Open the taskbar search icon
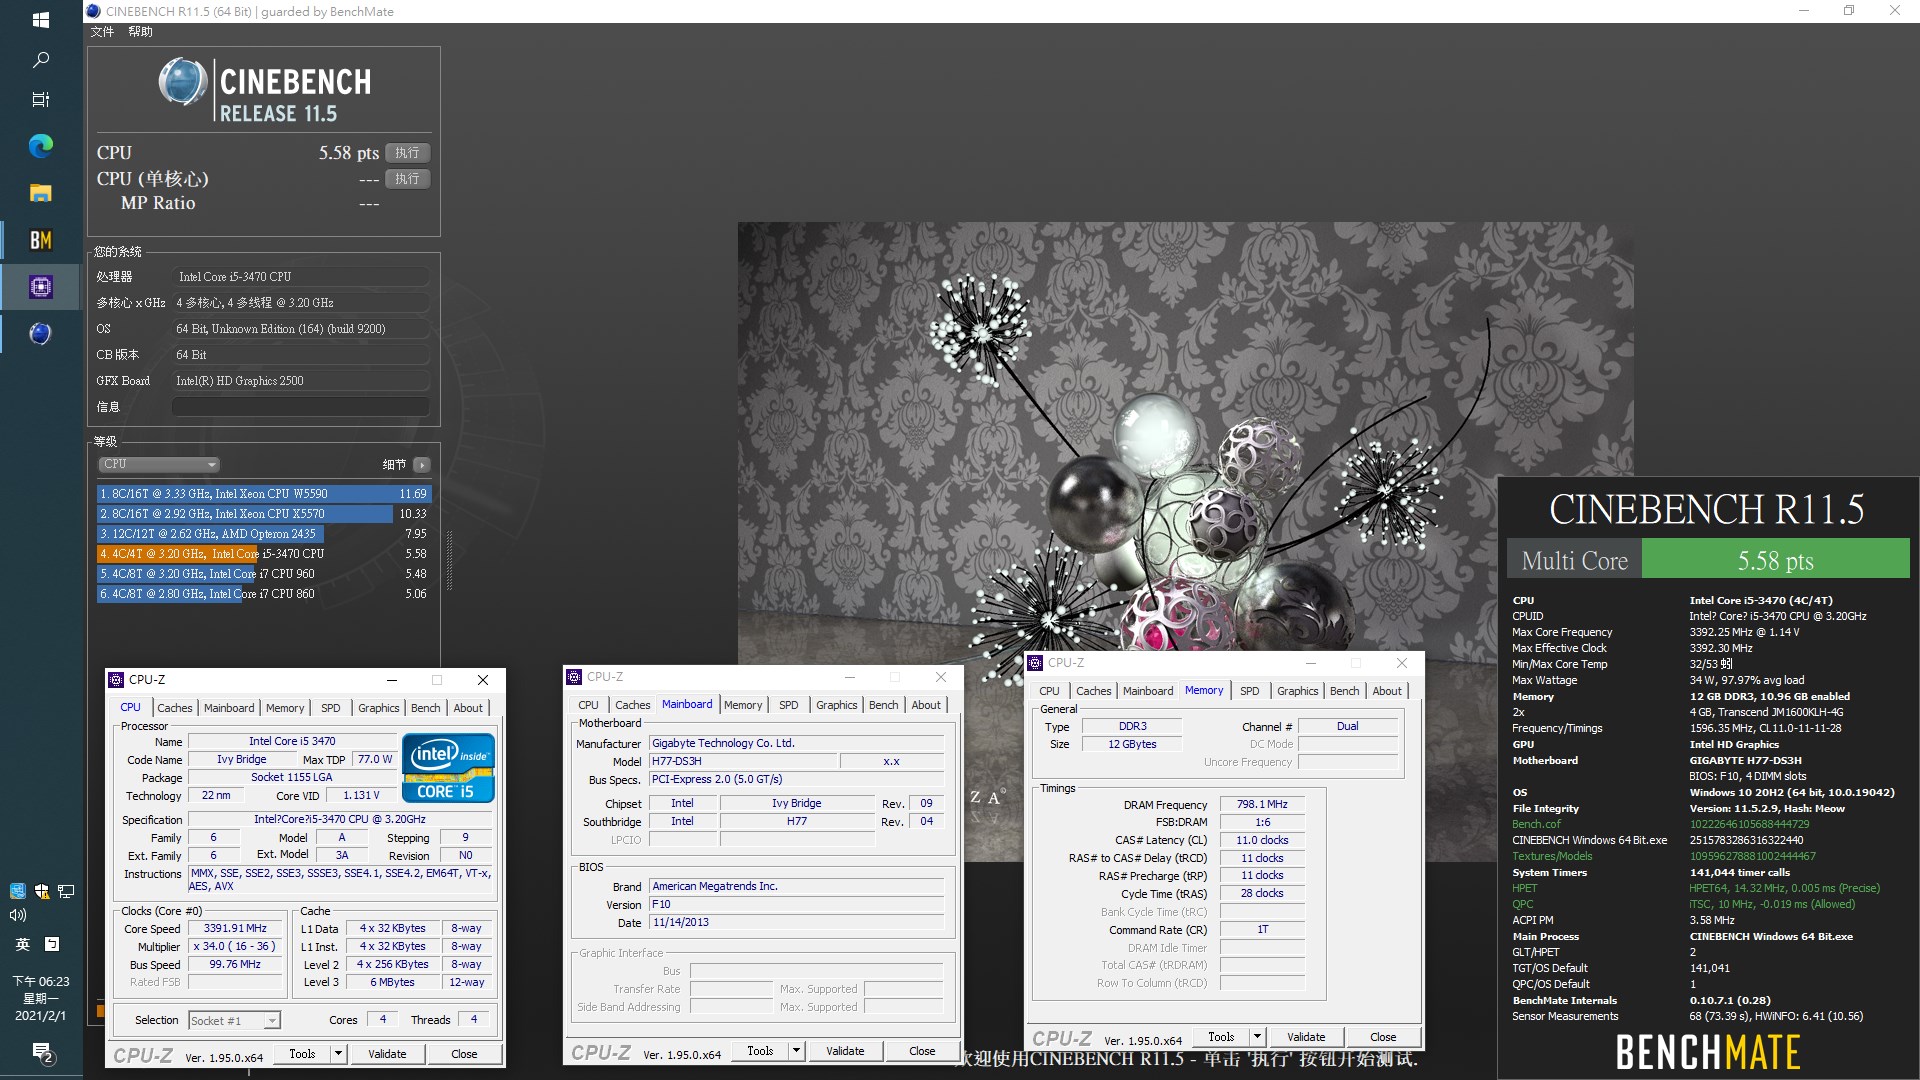 point(41,60)
